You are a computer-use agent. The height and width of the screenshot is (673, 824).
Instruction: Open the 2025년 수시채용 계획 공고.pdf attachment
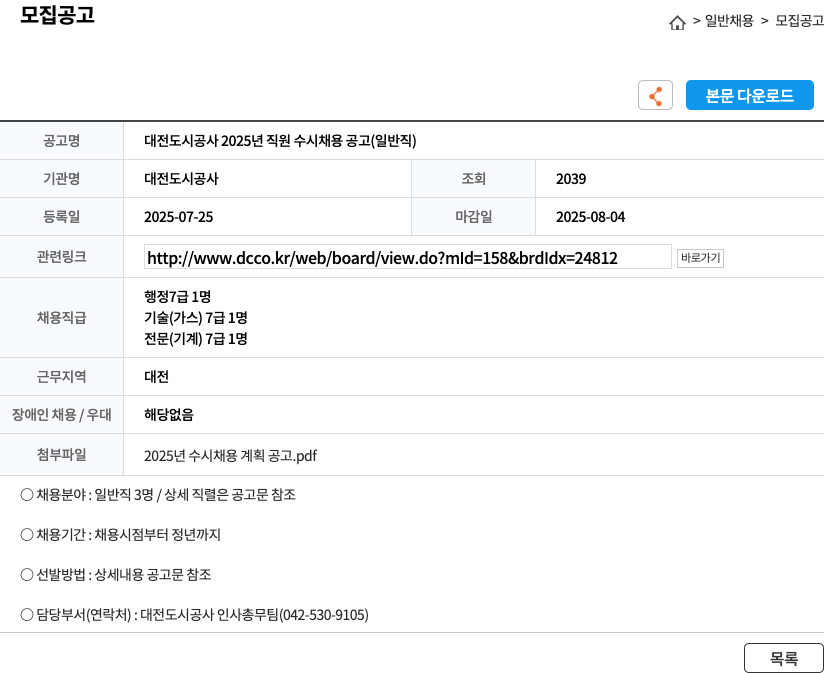point(230,455)
